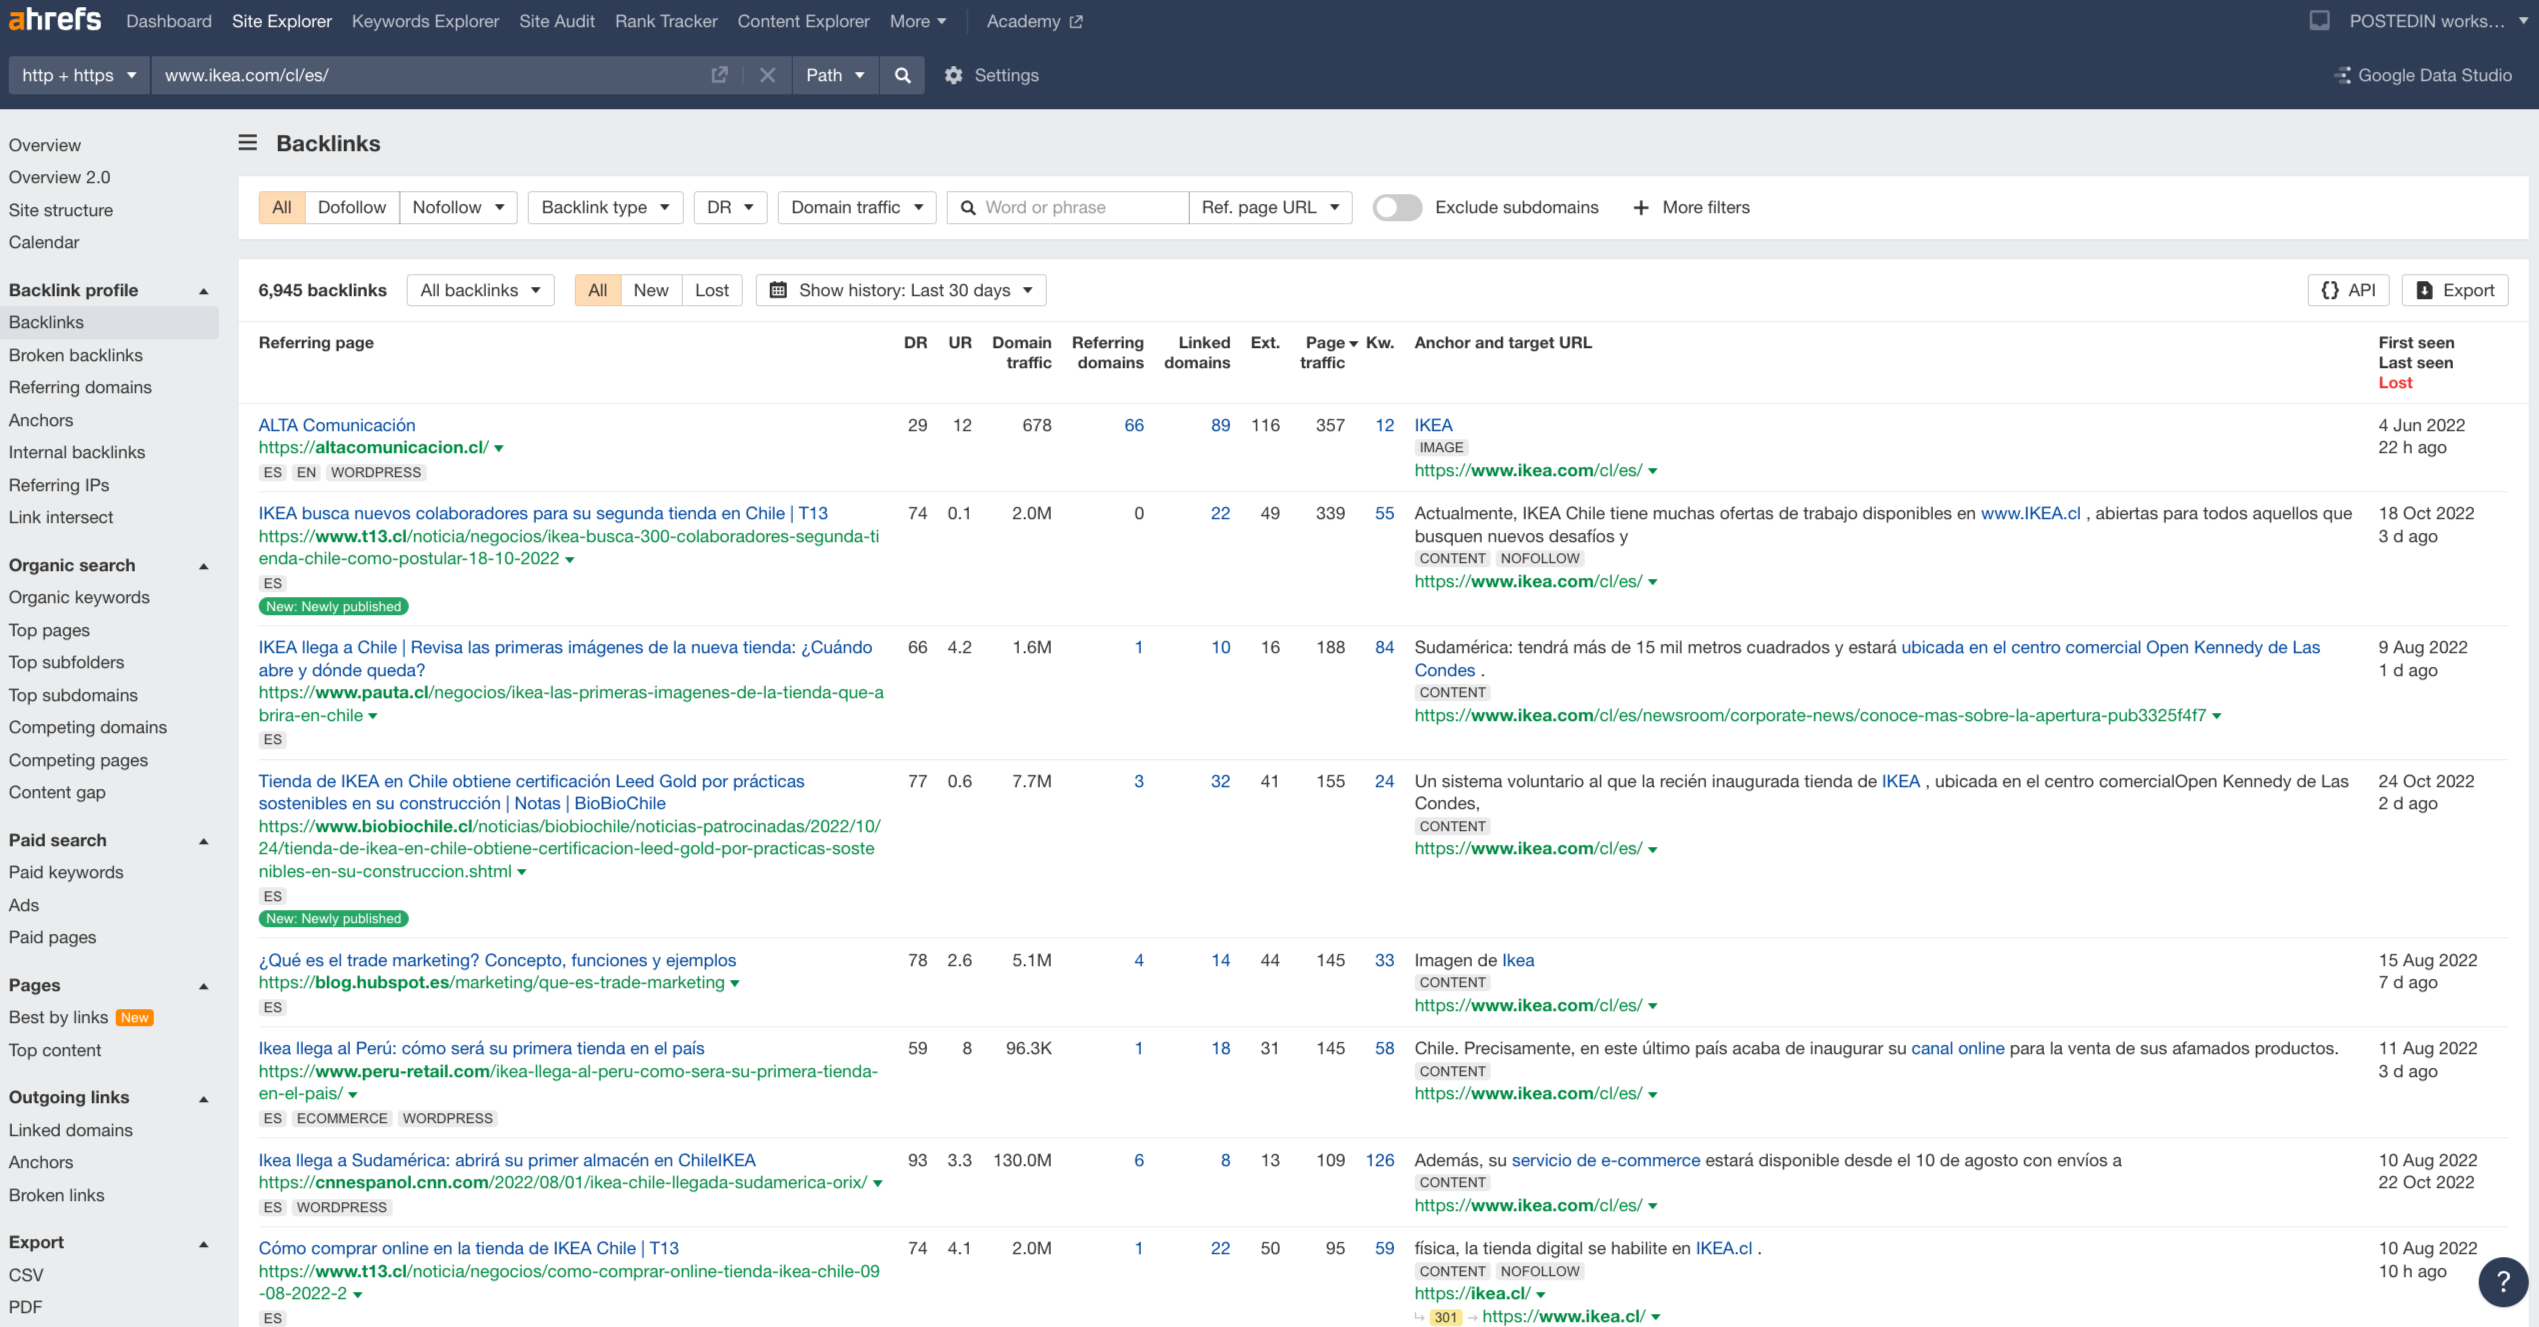Open the More menu in top nav
The width and height of the screenshot is (2539, 1327).
(x=917, y=21)
